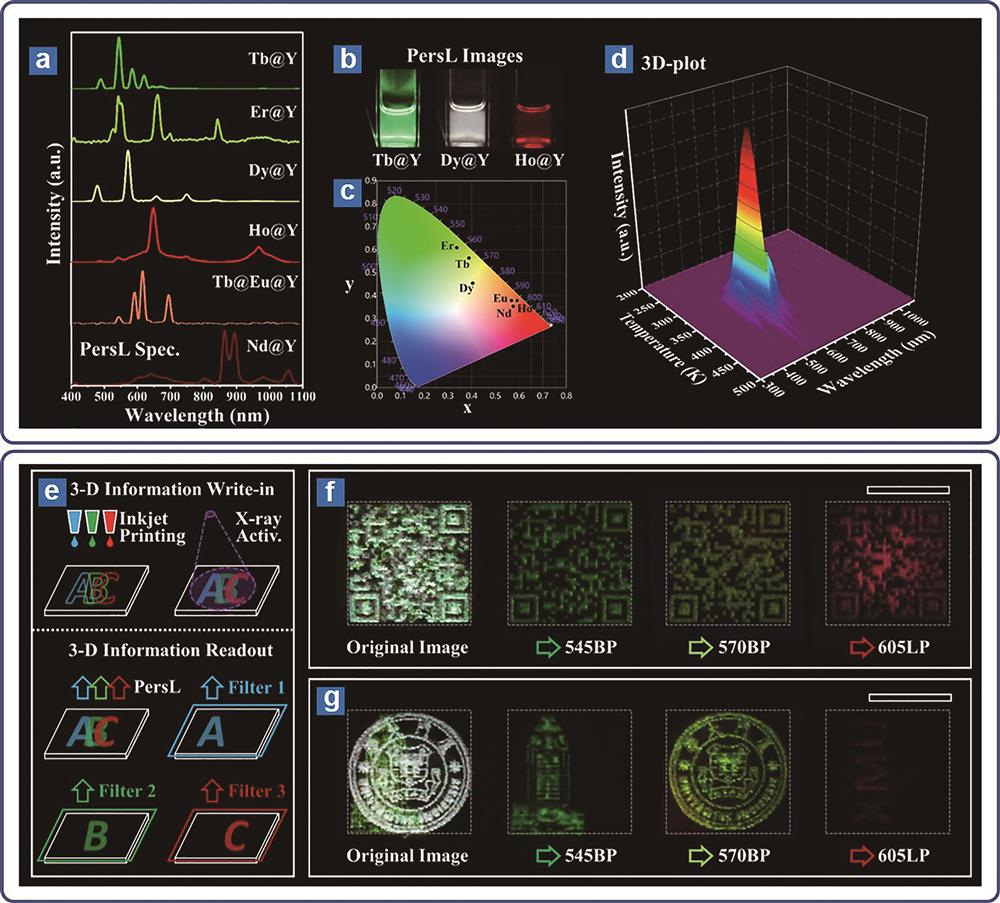Click the panel "g" label badge
The width and height of the screenshot is (1000, 903).
coord(330,699)
